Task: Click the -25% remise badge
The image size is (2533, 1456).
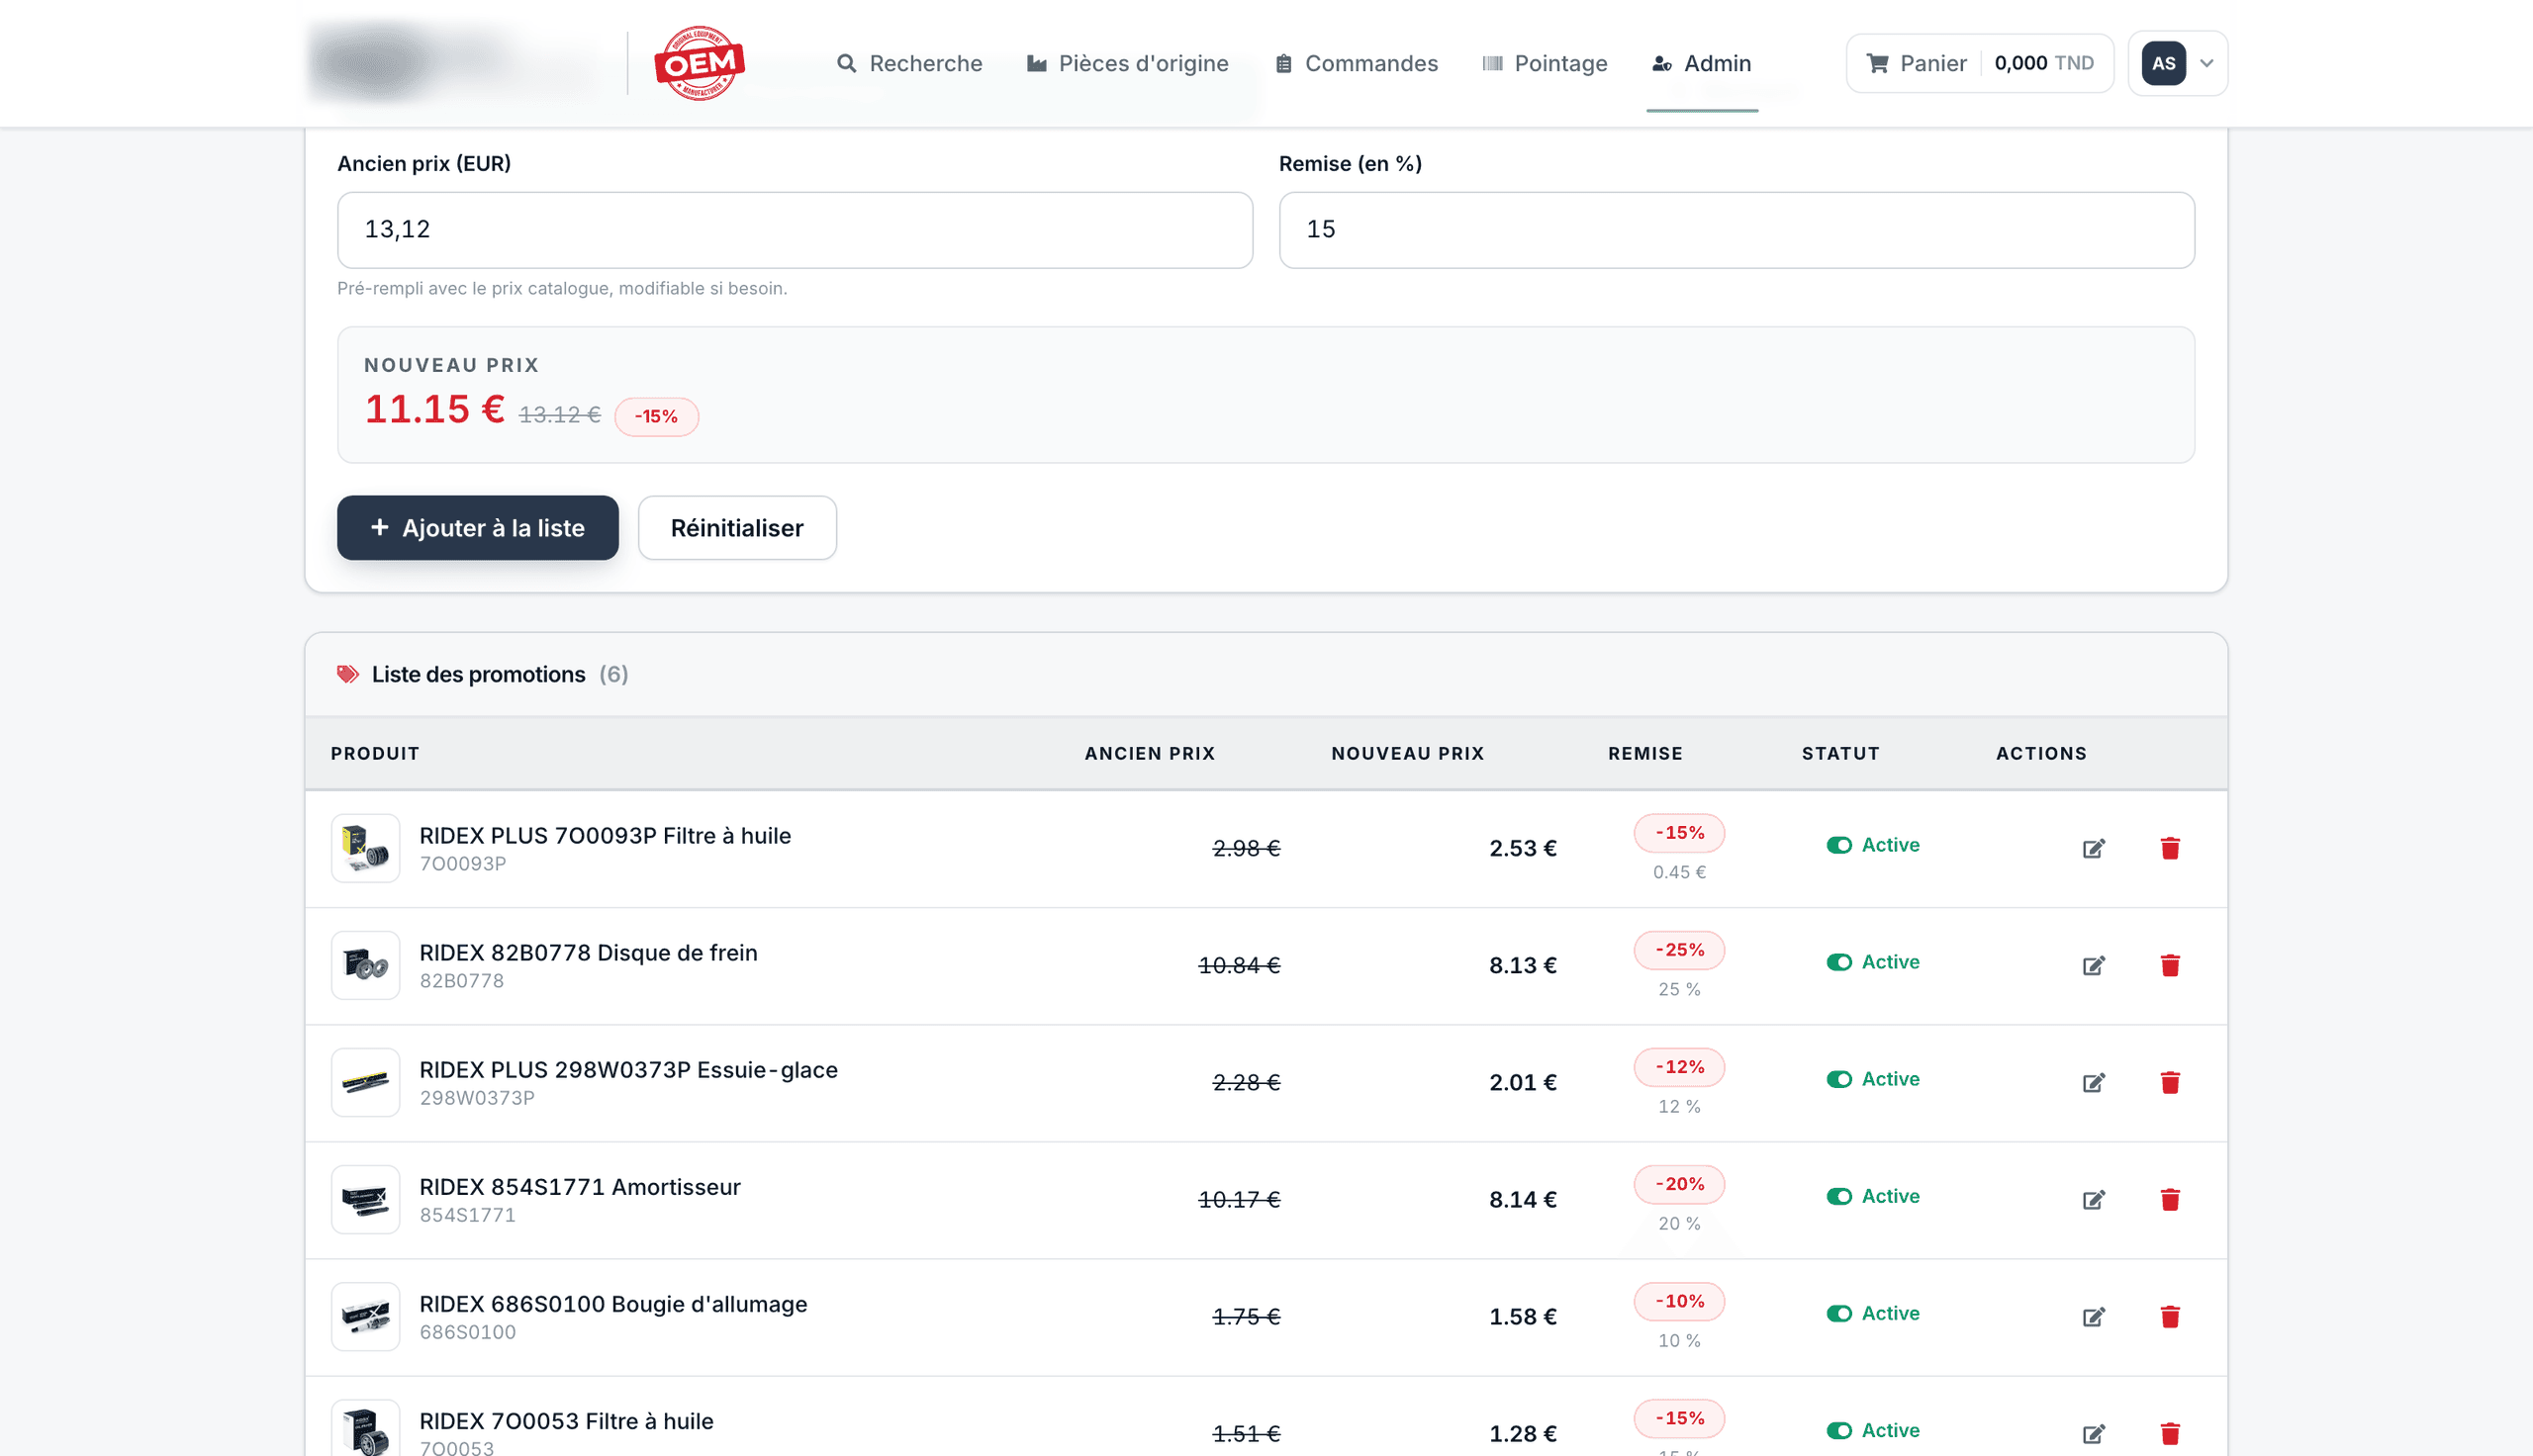Action: point(1679,950)
